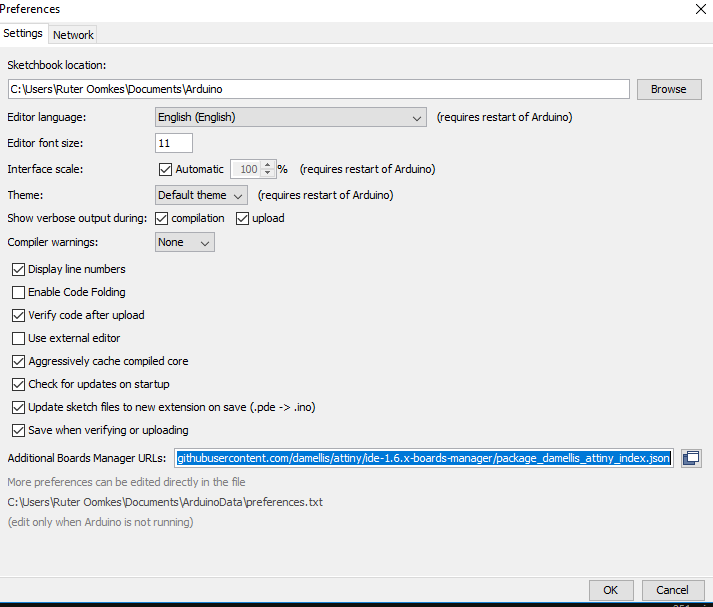Viewport: 713px width, 607px height.
Task: Toggle Verify code after upload
Action: tap(19, 315)
